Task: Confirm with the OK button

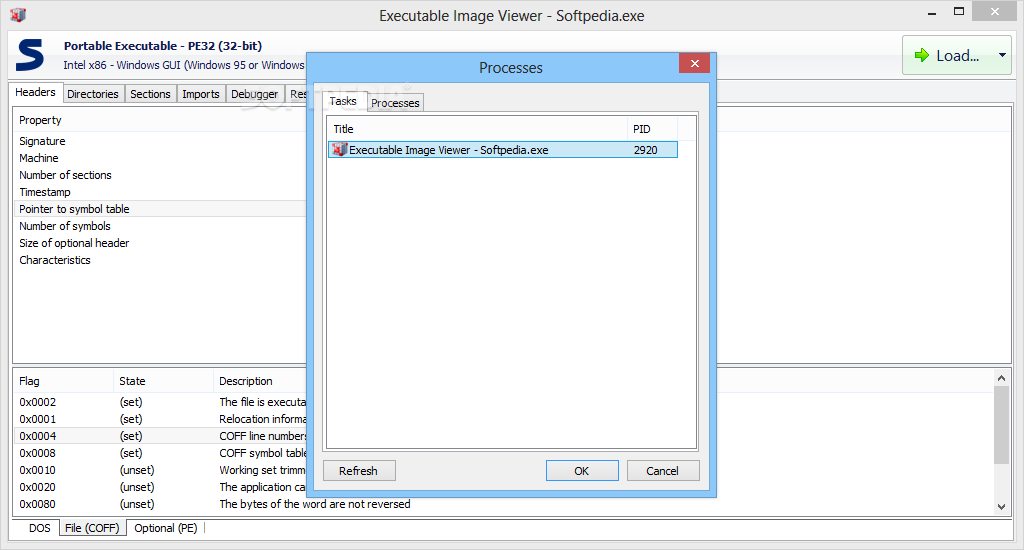Action: click(582, 471)
